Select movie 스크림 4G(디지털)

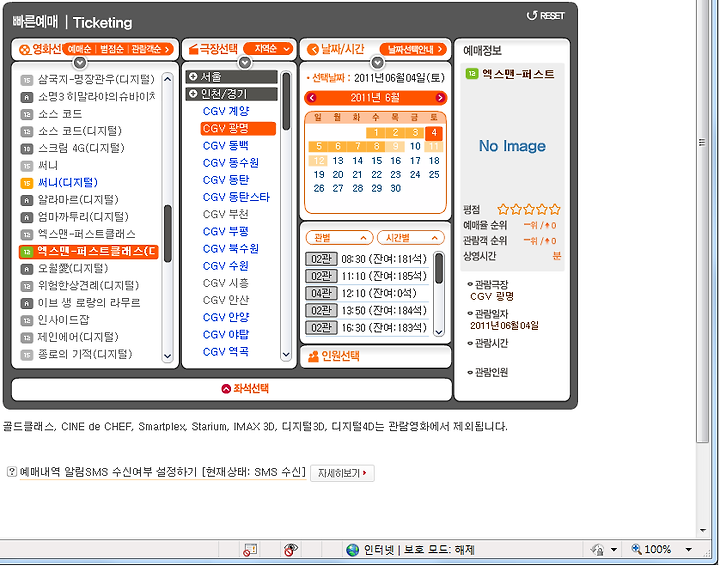click(x=81, y=148)
